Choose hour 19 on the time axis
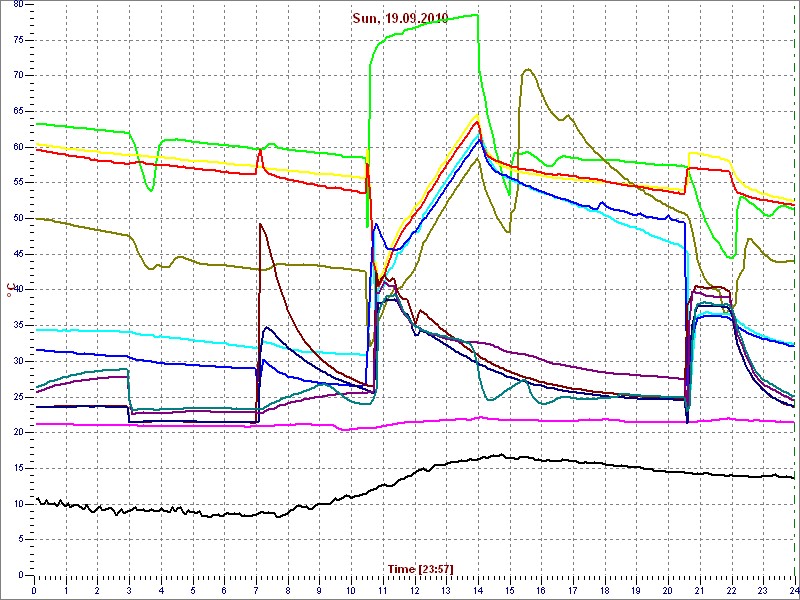Screen dimensions: 800x600 (x=636, y=590)
